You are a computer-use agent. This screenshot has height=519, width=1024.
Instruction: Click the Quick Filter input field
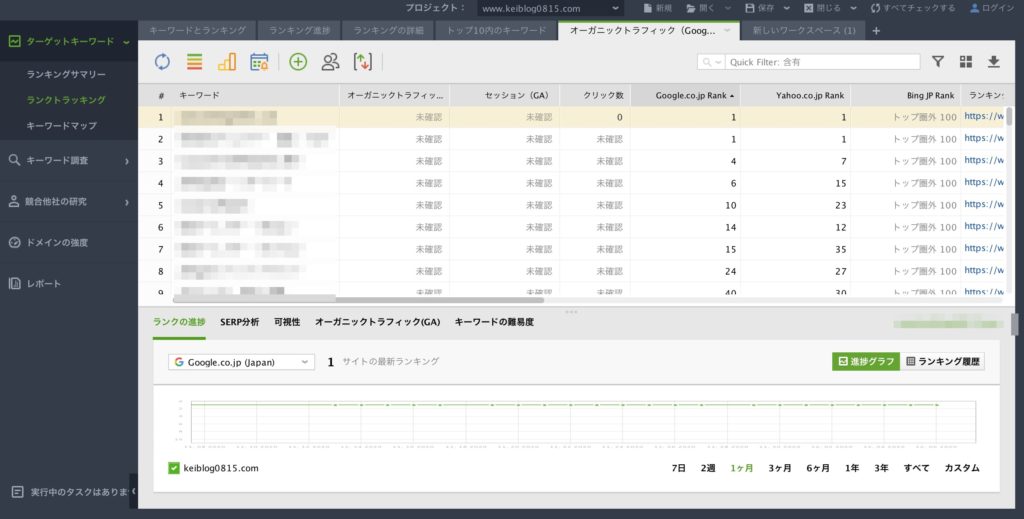pyautogui.click(x=823, y=62)
